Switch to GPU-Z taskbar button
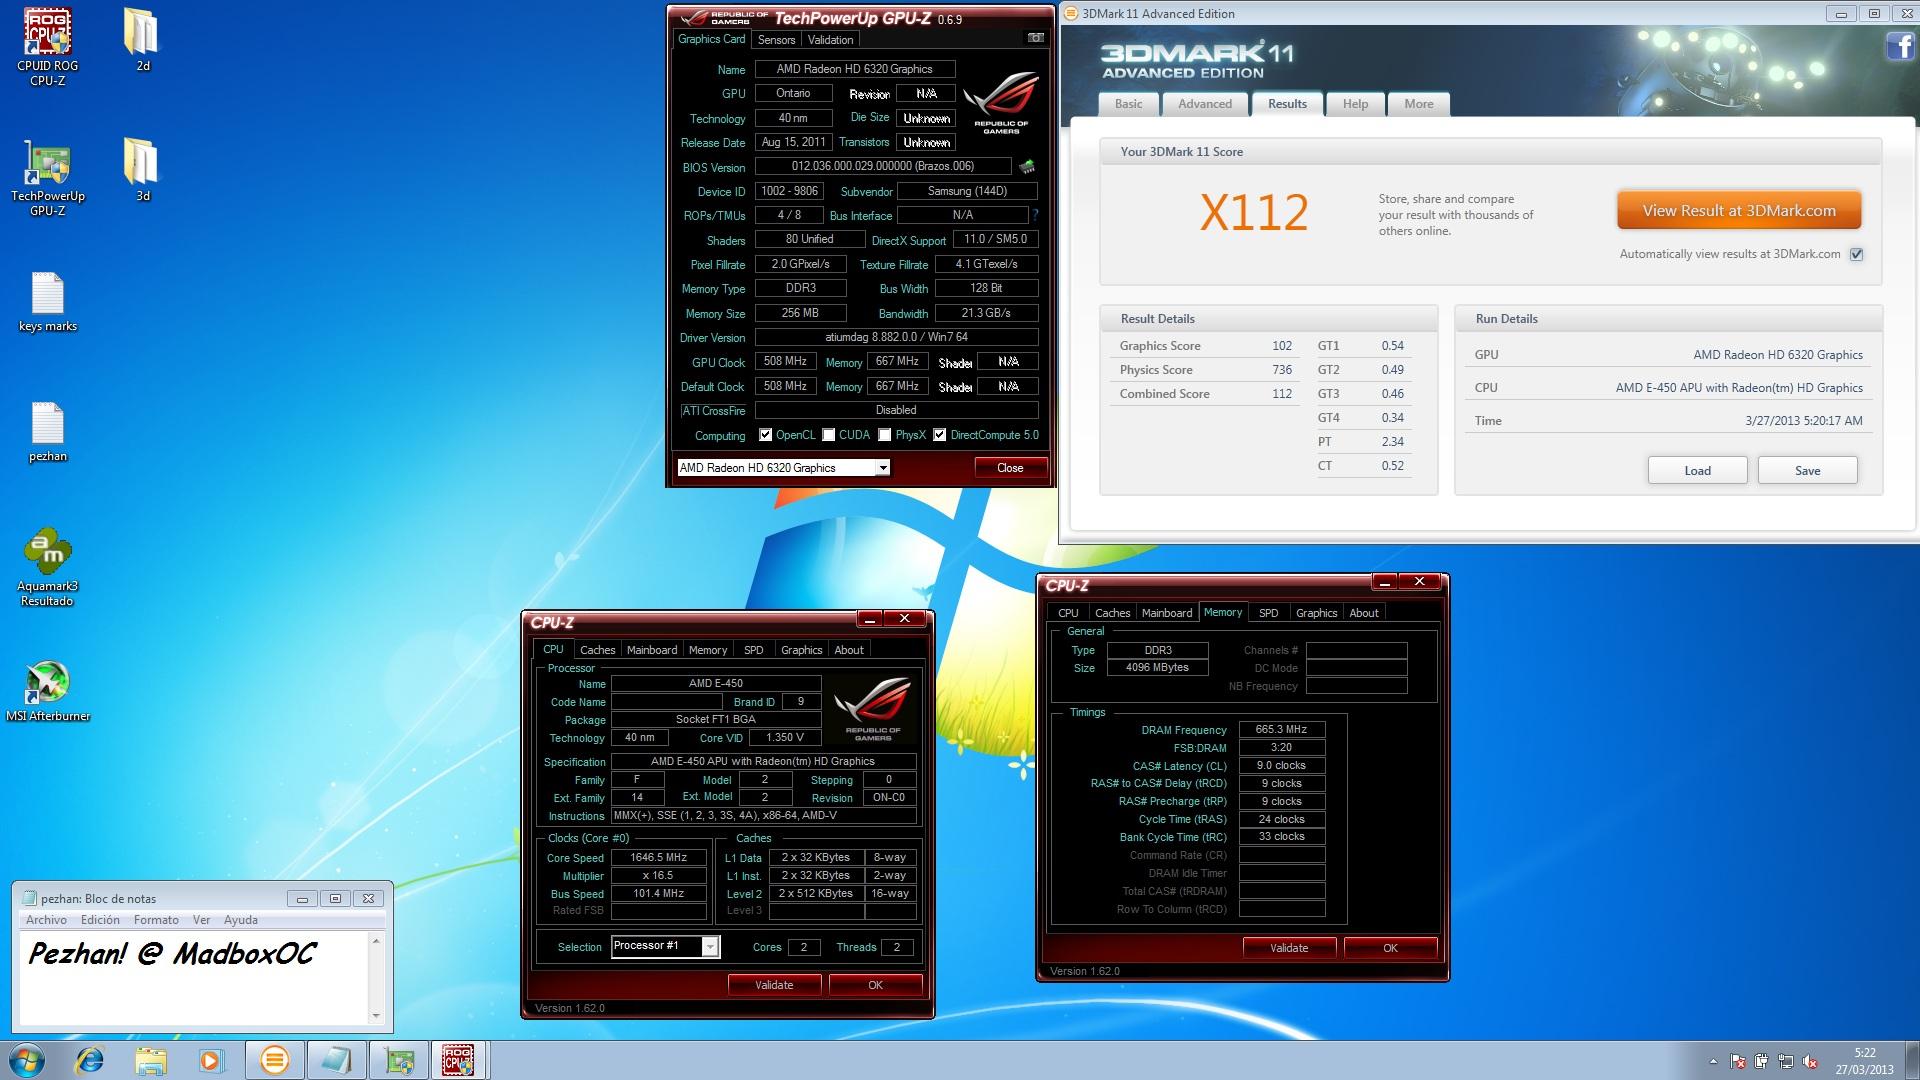 (x=398, y=1060)
